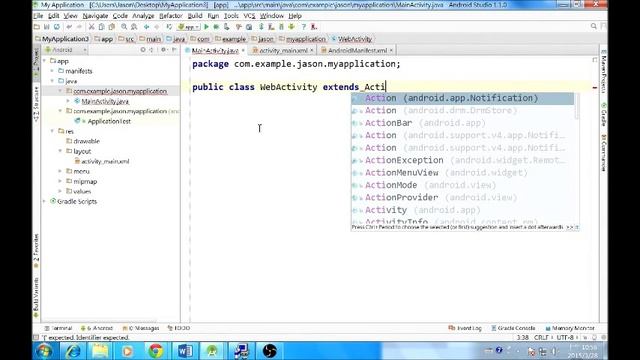Open Chrome from Windows taskbar
Viewport: 640px width, 360px height.
point(156,351)
